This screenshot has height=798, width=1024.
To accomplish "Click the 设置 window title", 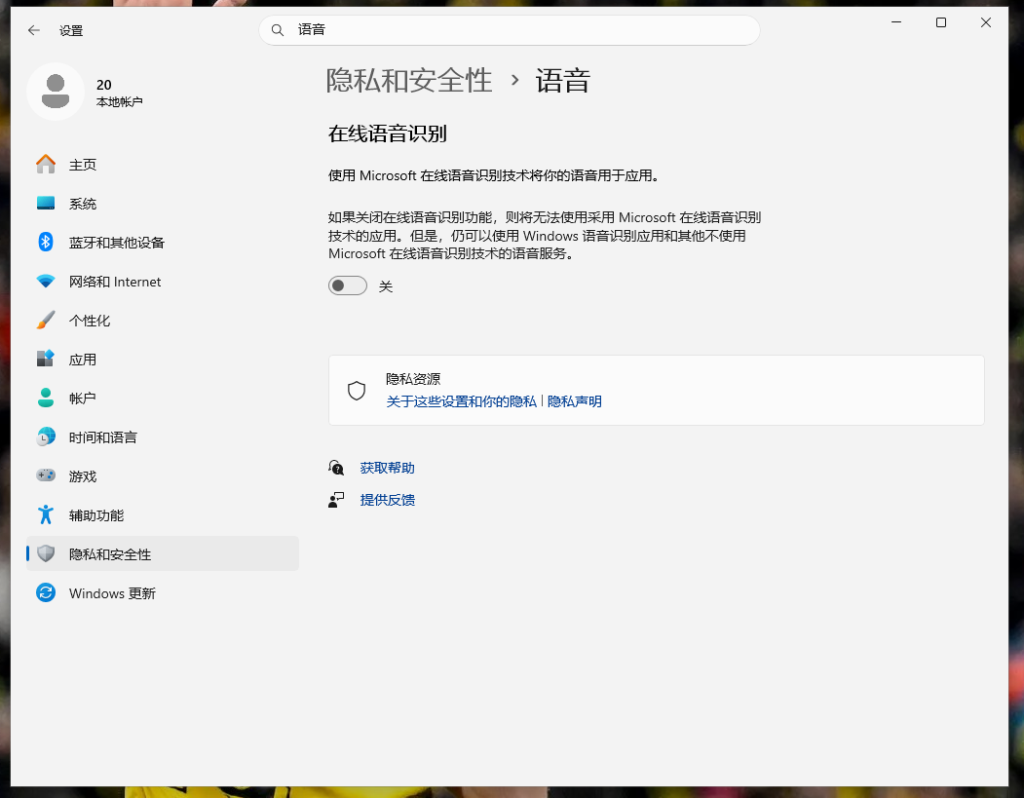I will tap(71, 31).
